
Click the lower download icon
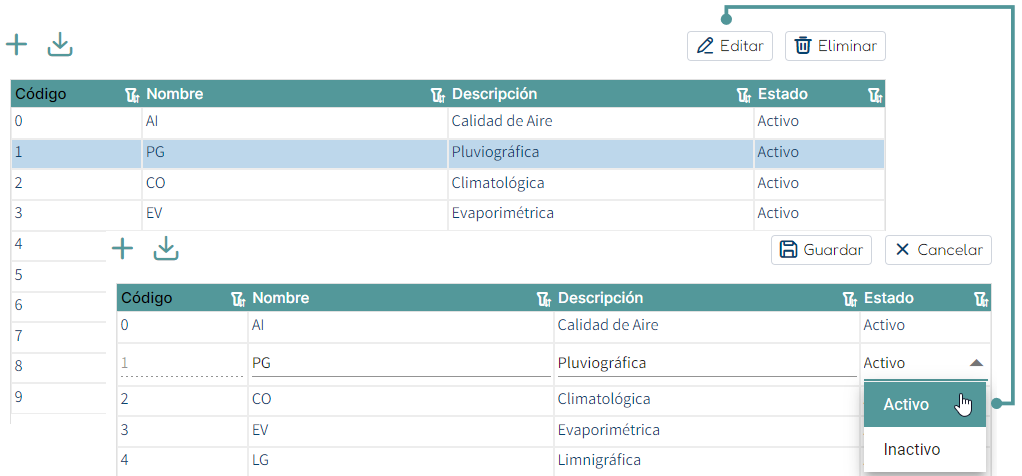tap(166, 249)
